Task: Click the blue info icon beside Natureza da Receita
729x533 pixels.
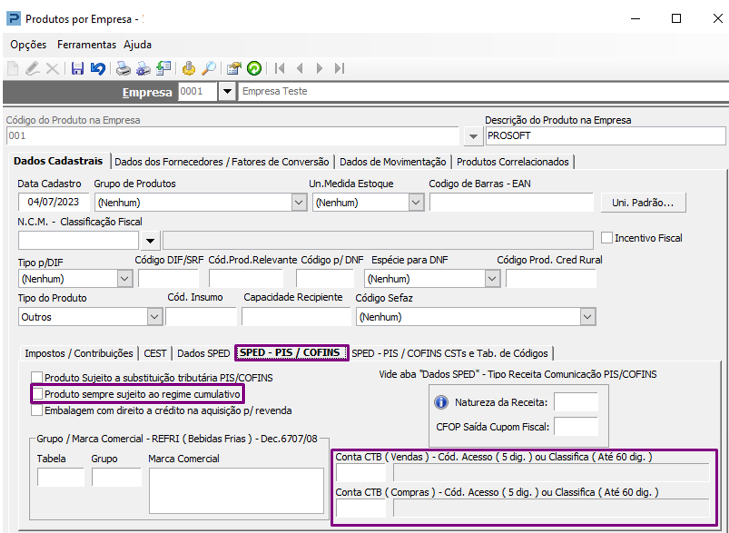Action: (x=441, y=402)
